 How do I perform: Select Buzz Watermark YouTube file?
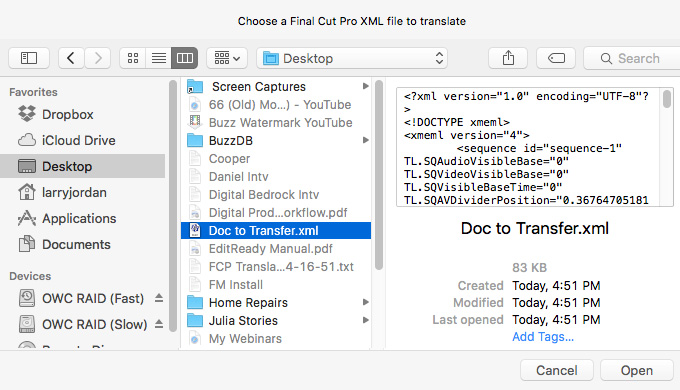pyautogui.click(x=276, y=123)
